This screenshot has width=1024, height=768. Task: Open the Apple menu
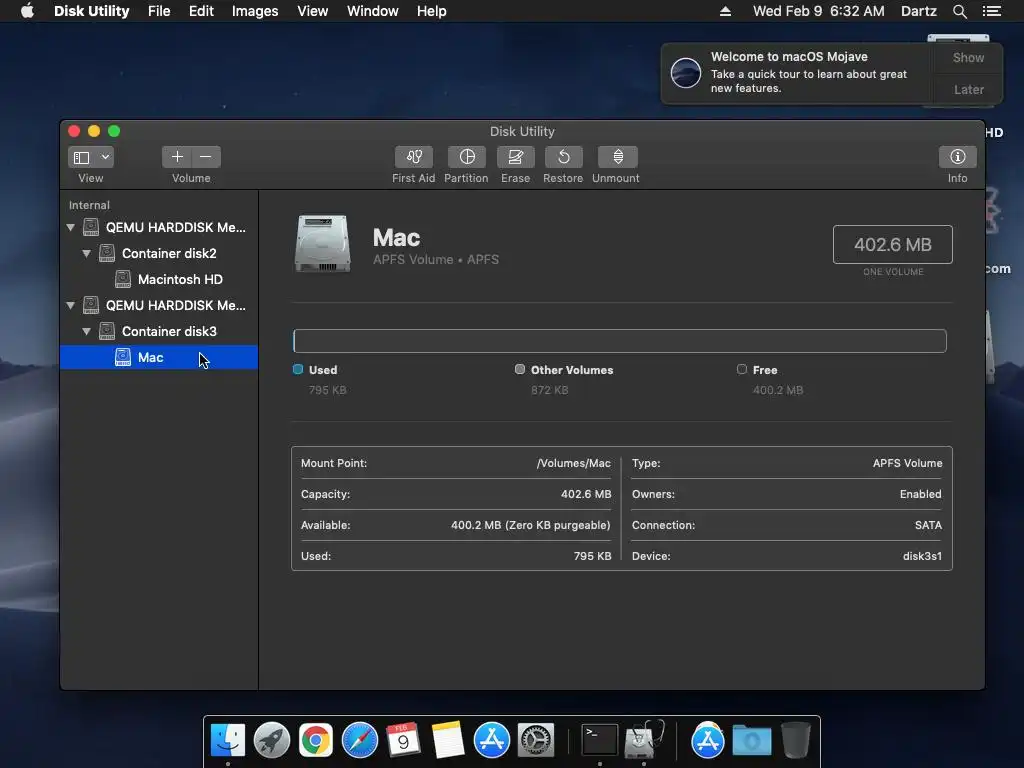tap(27, 11)
